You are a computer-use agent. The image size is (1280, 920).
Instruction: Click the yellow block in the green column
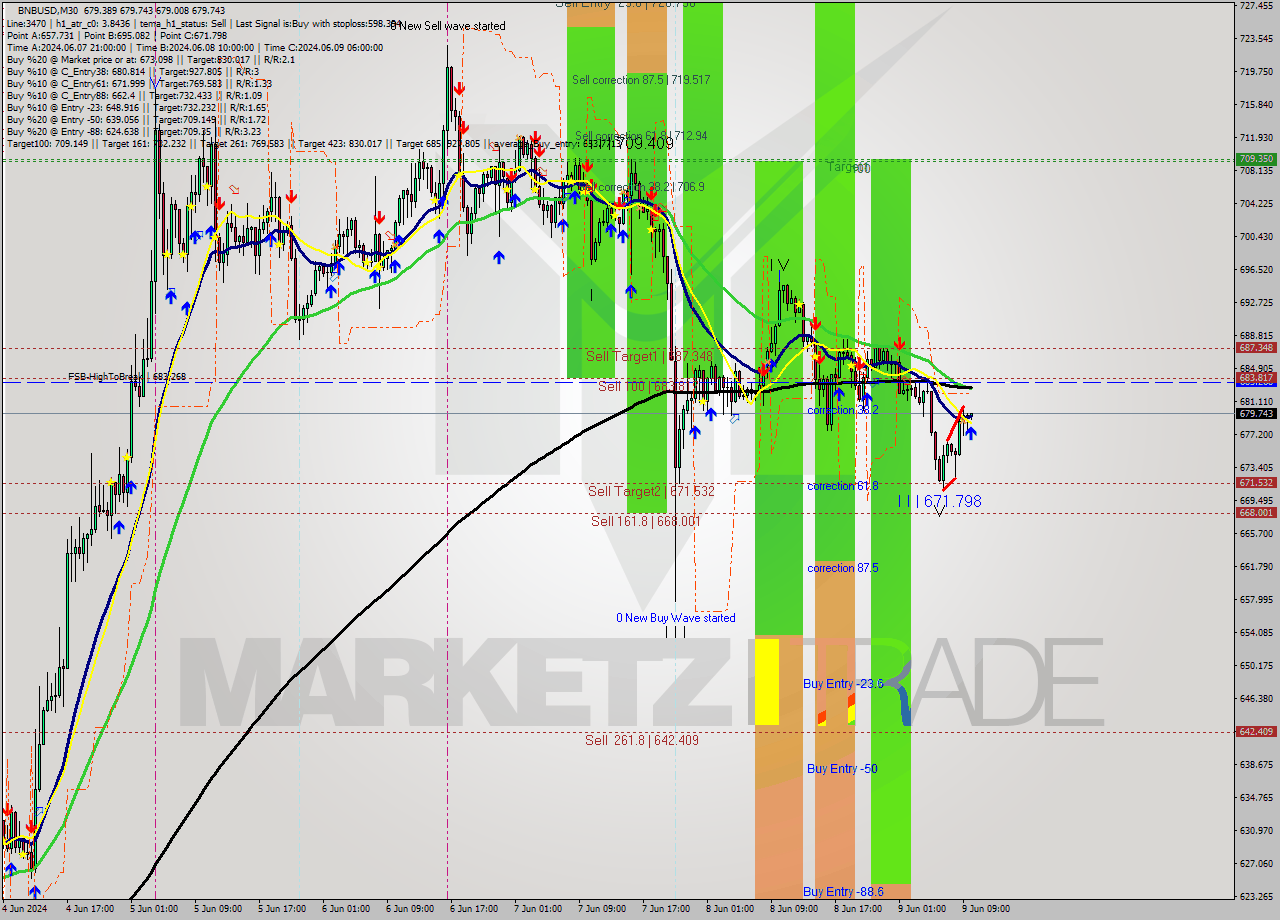point(766,682)
